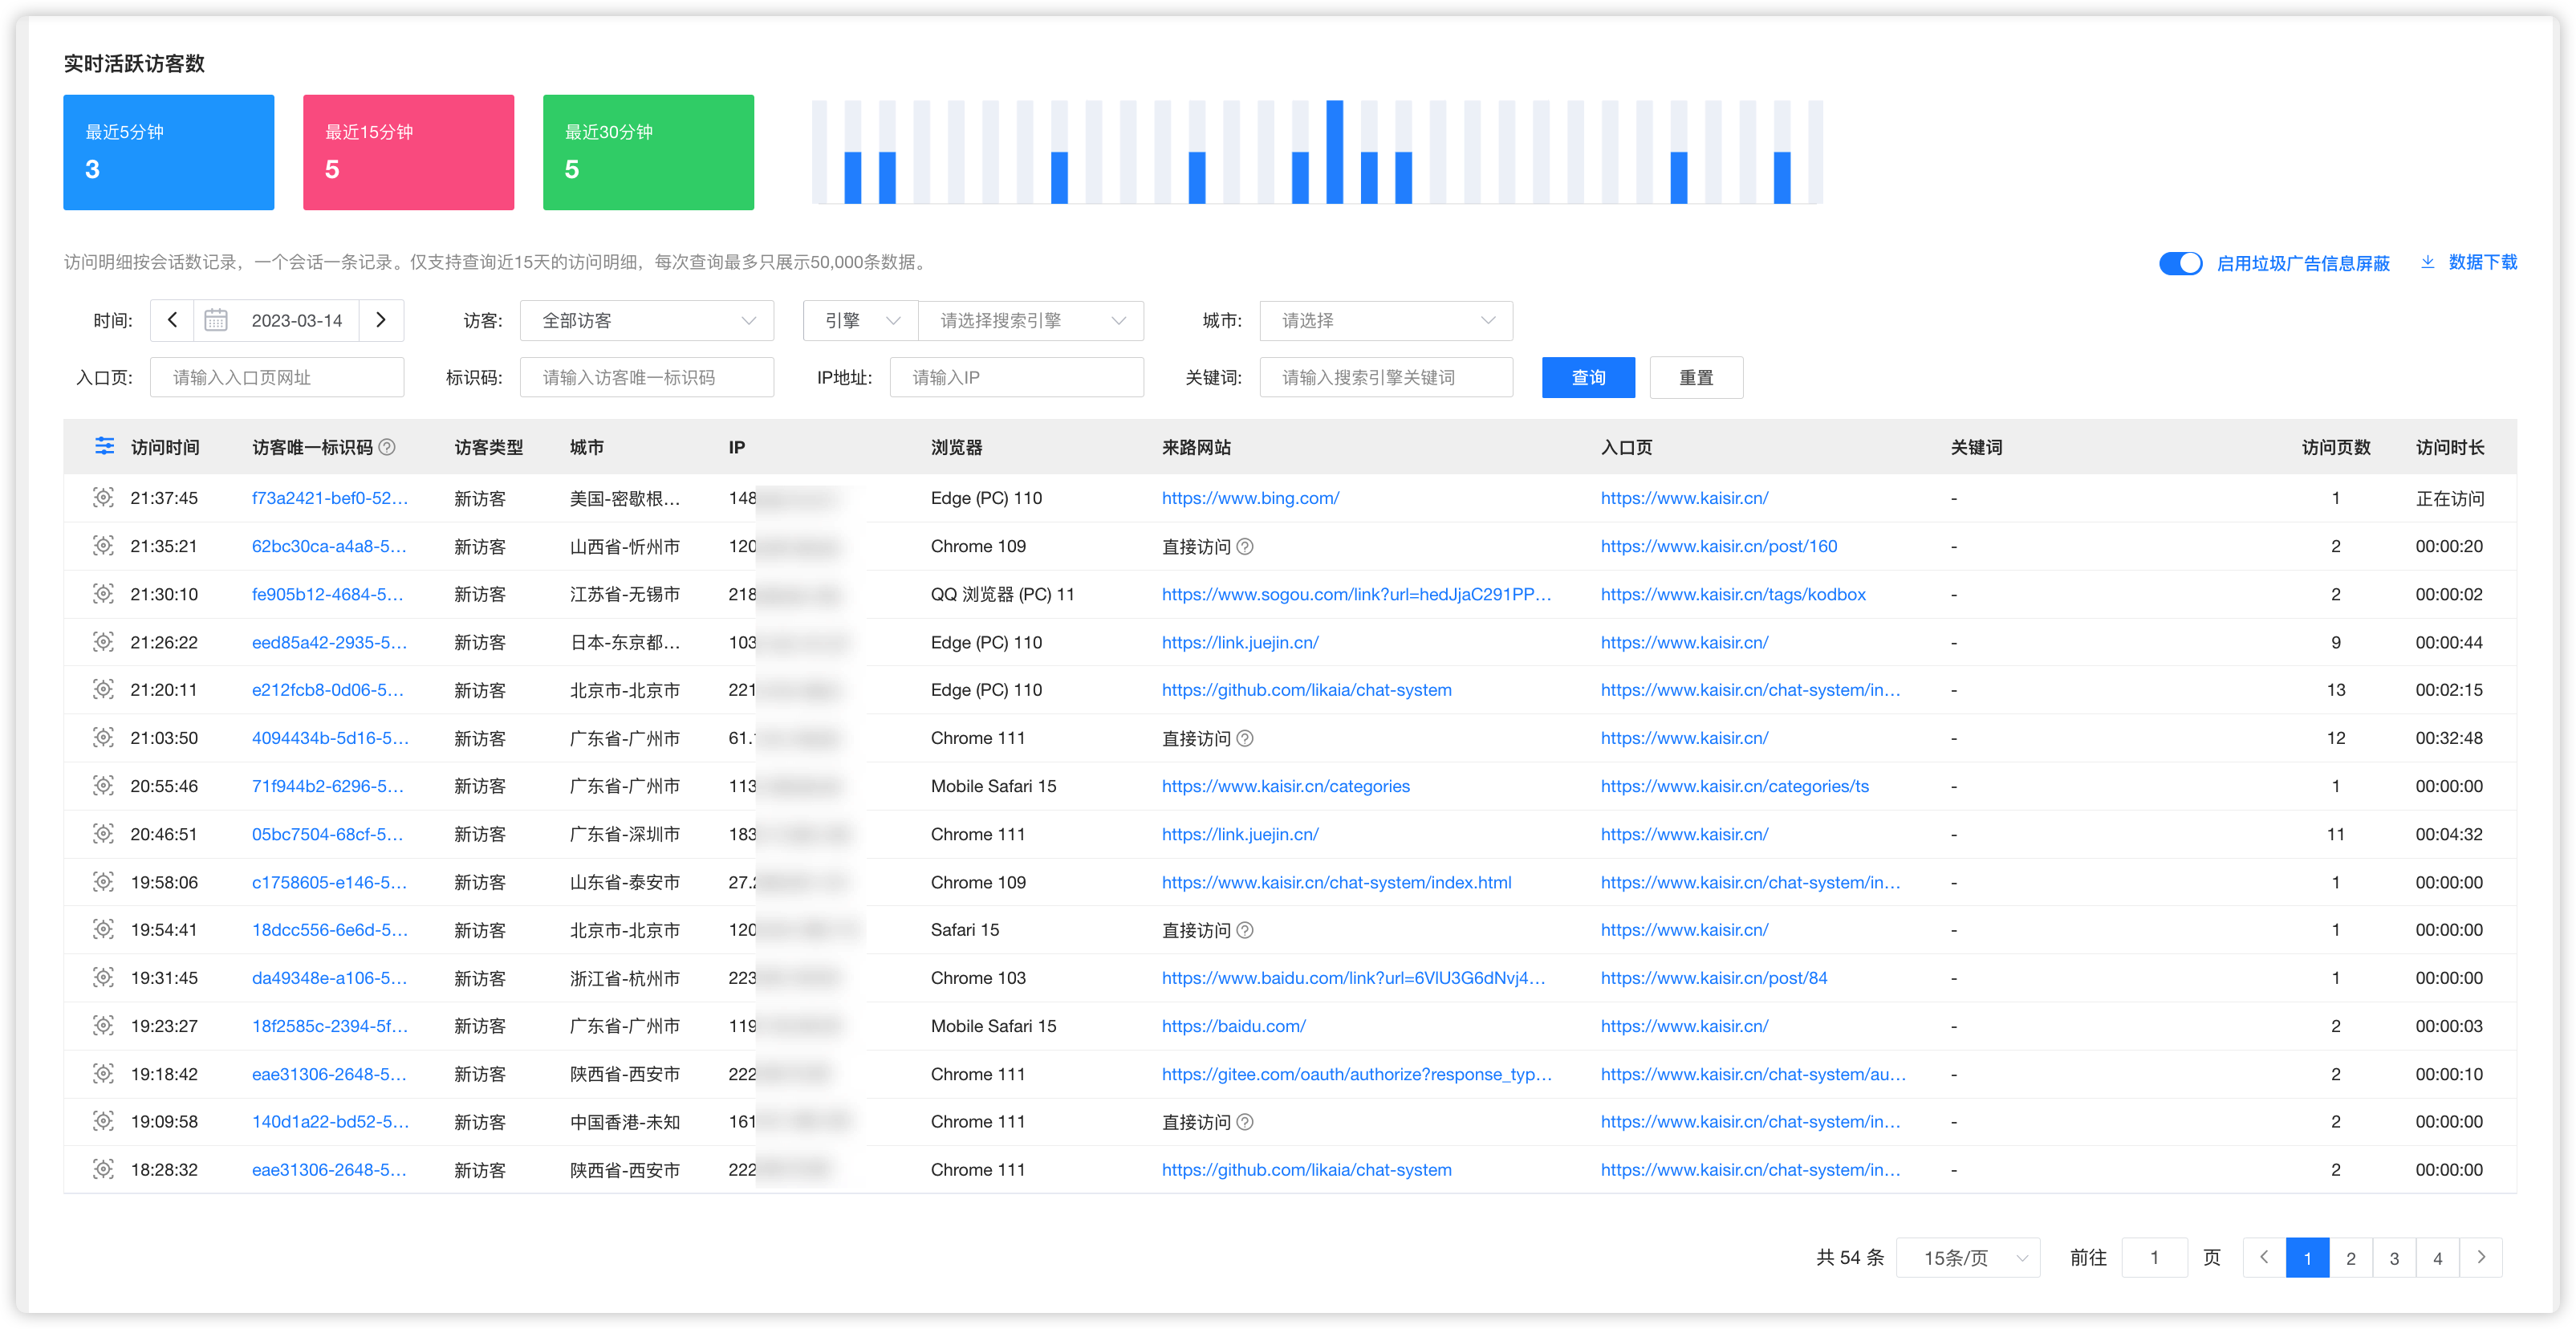
Task: Focus the 关键词 input field
Action: pos(1386,377)
